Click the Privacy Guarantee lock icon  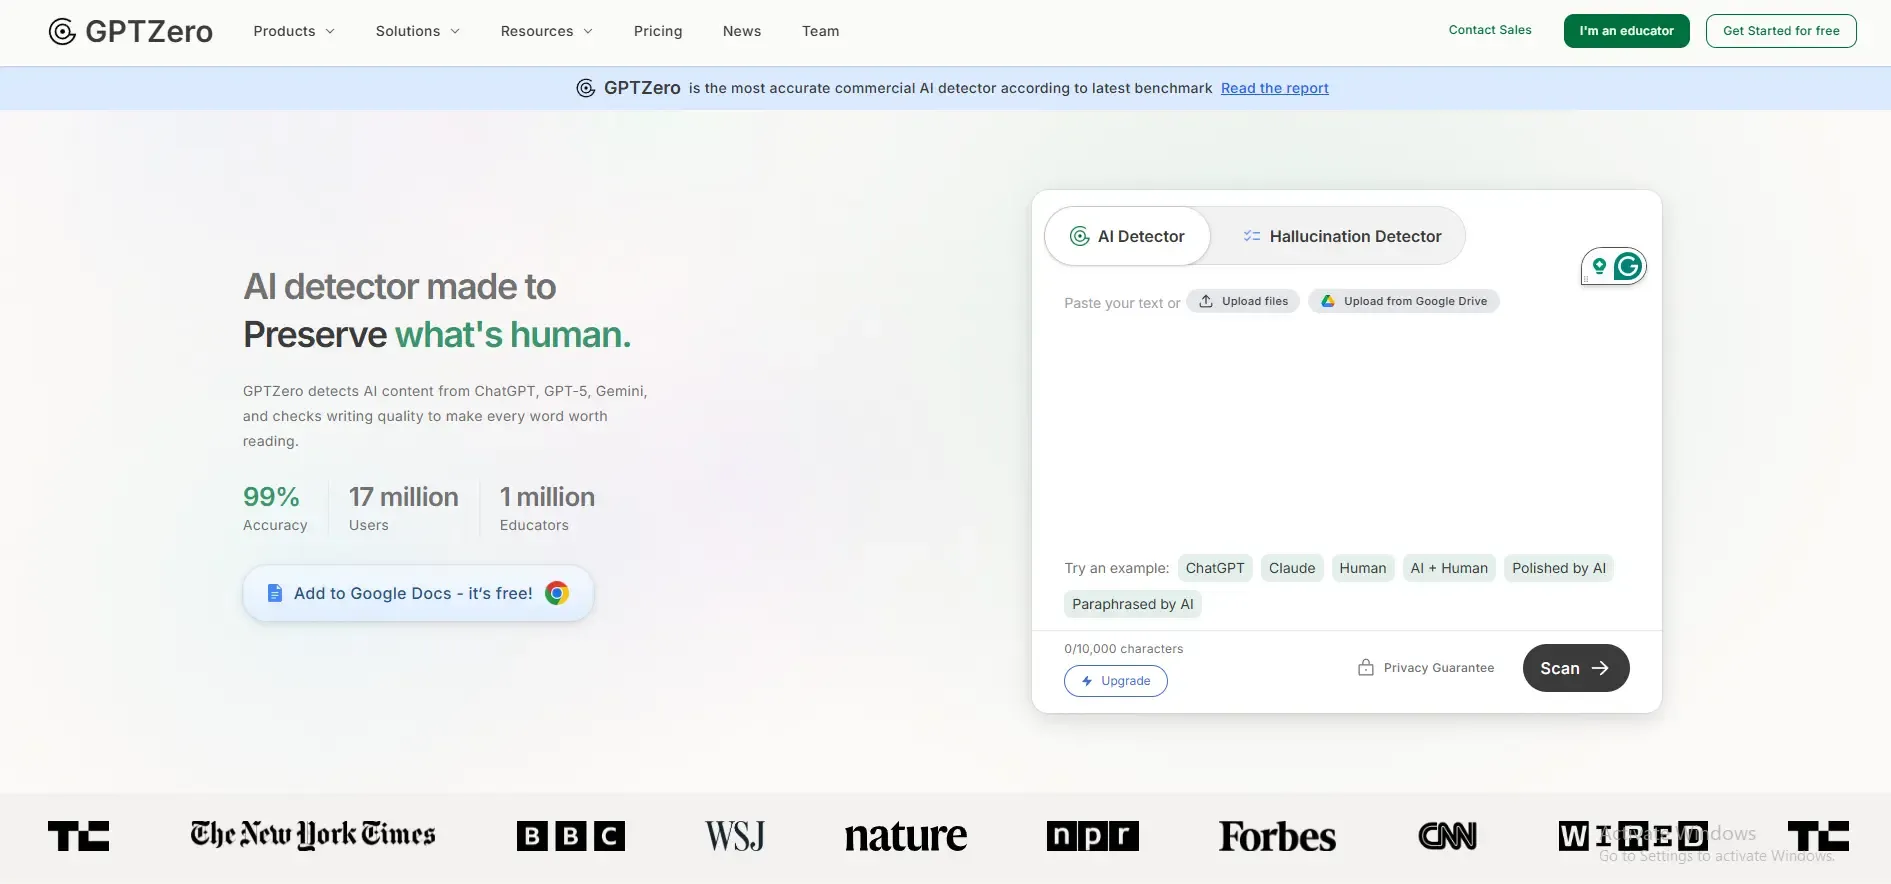coord(1365,668)
